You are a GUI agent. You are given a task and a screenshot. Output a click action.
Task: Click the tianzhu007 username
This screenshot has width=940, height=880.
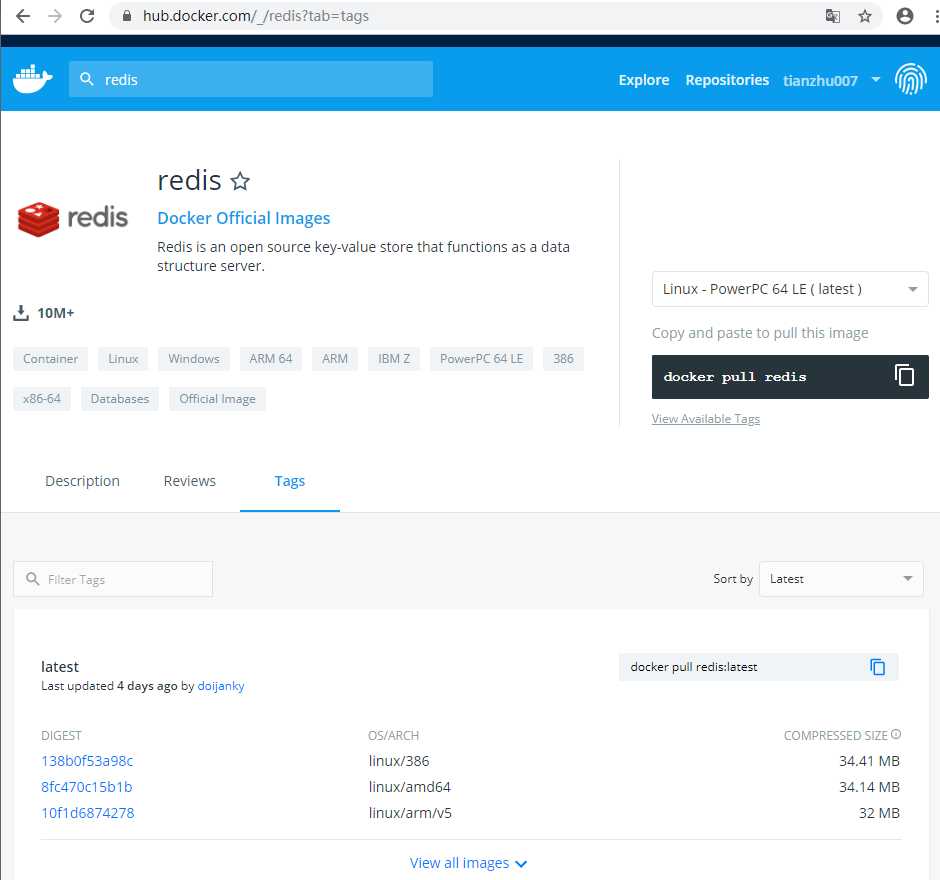[x=820, y=80]
